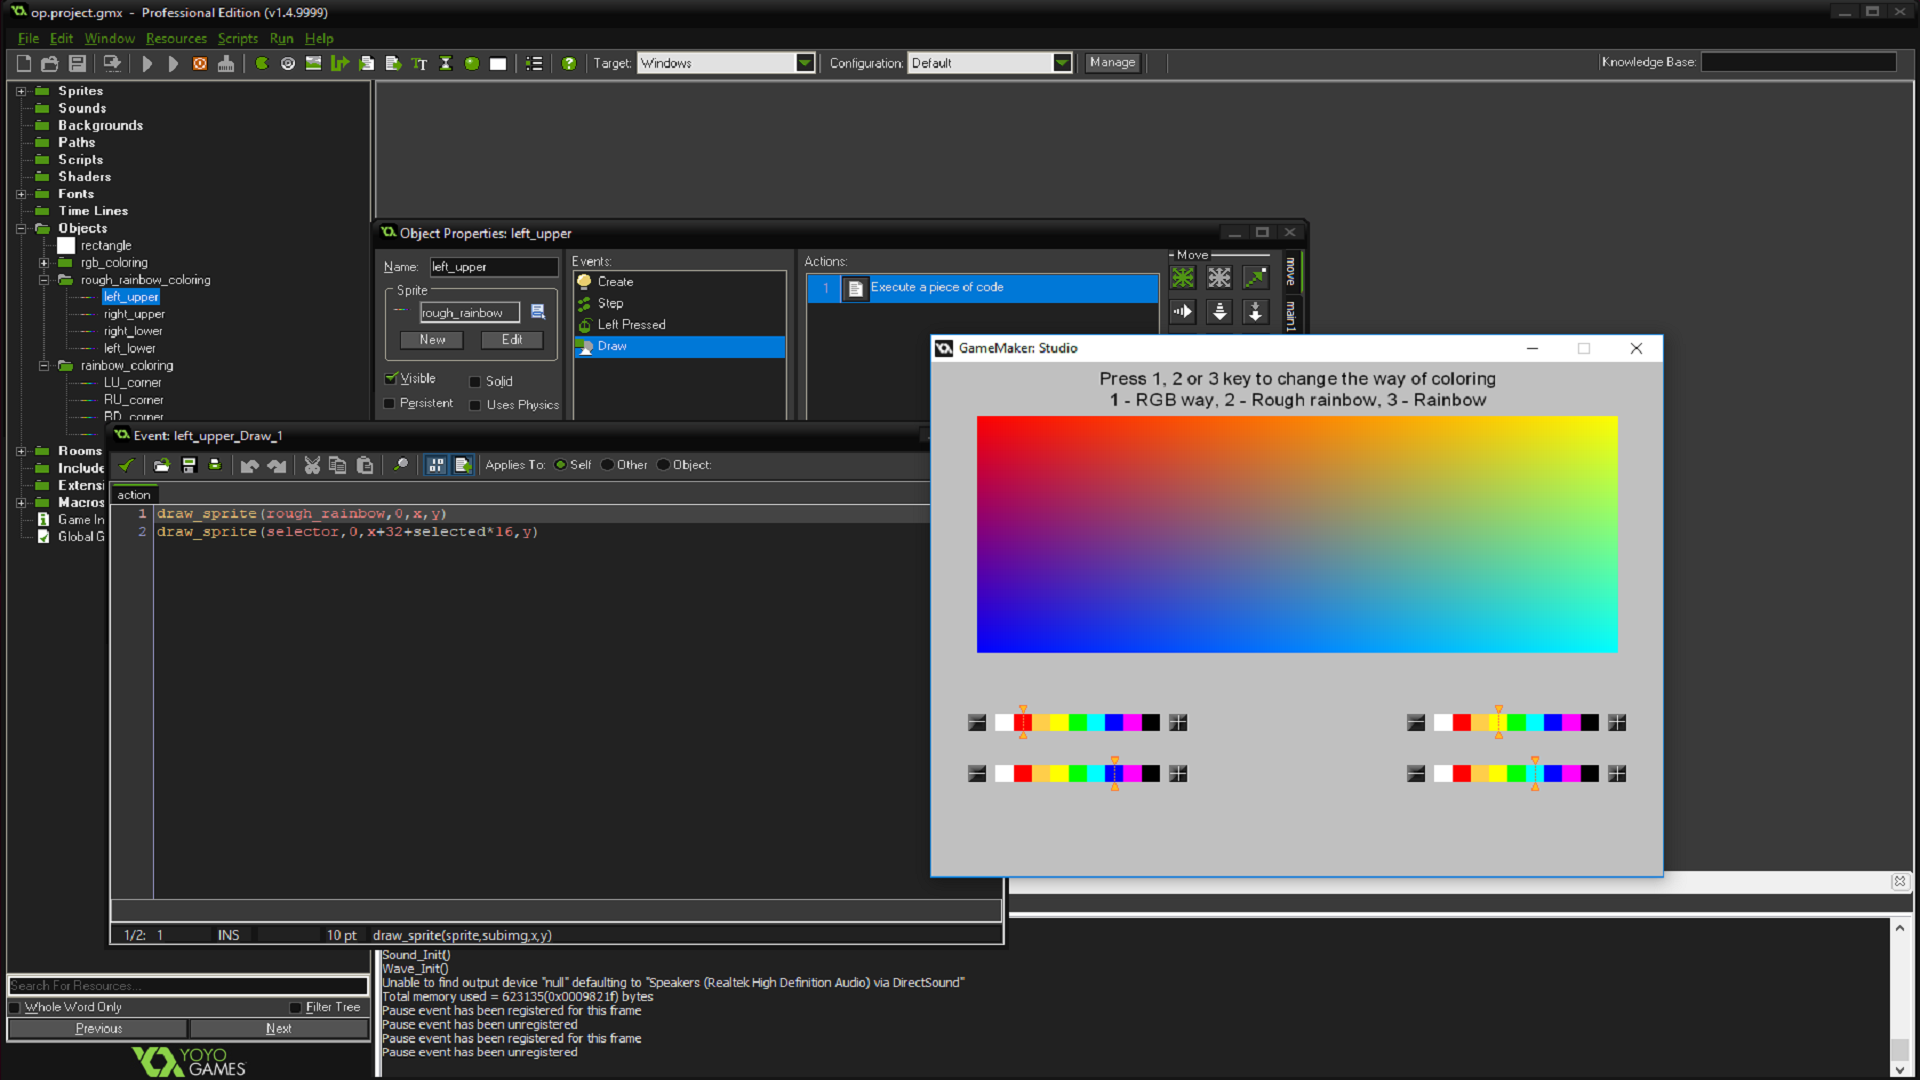Open the Run menu

pos(281,38)
